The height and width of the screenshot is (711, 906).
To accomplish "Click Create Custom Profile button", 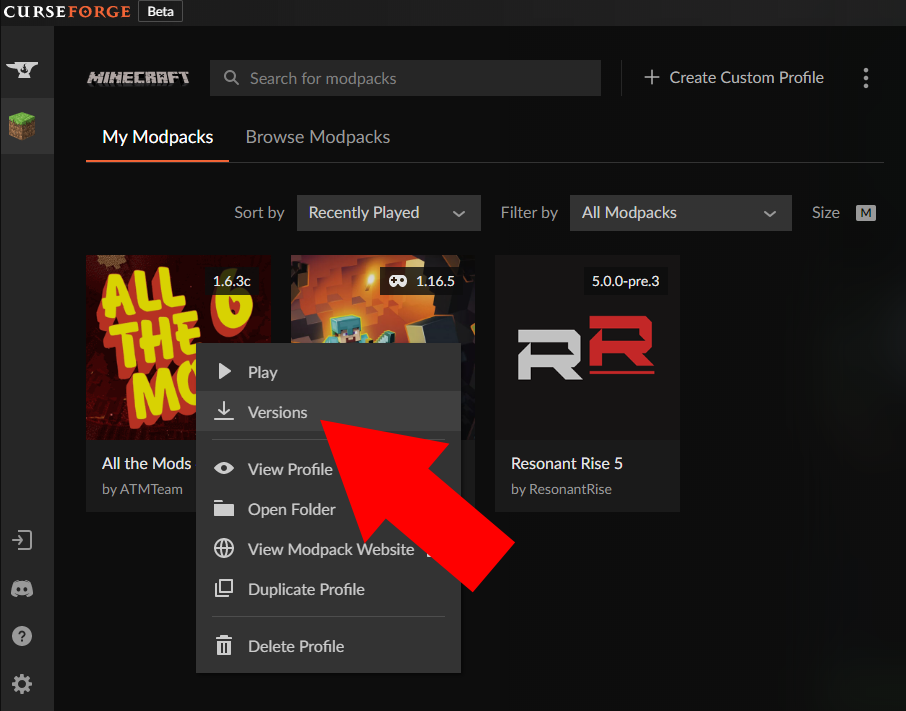I will [x=734, y=77].
